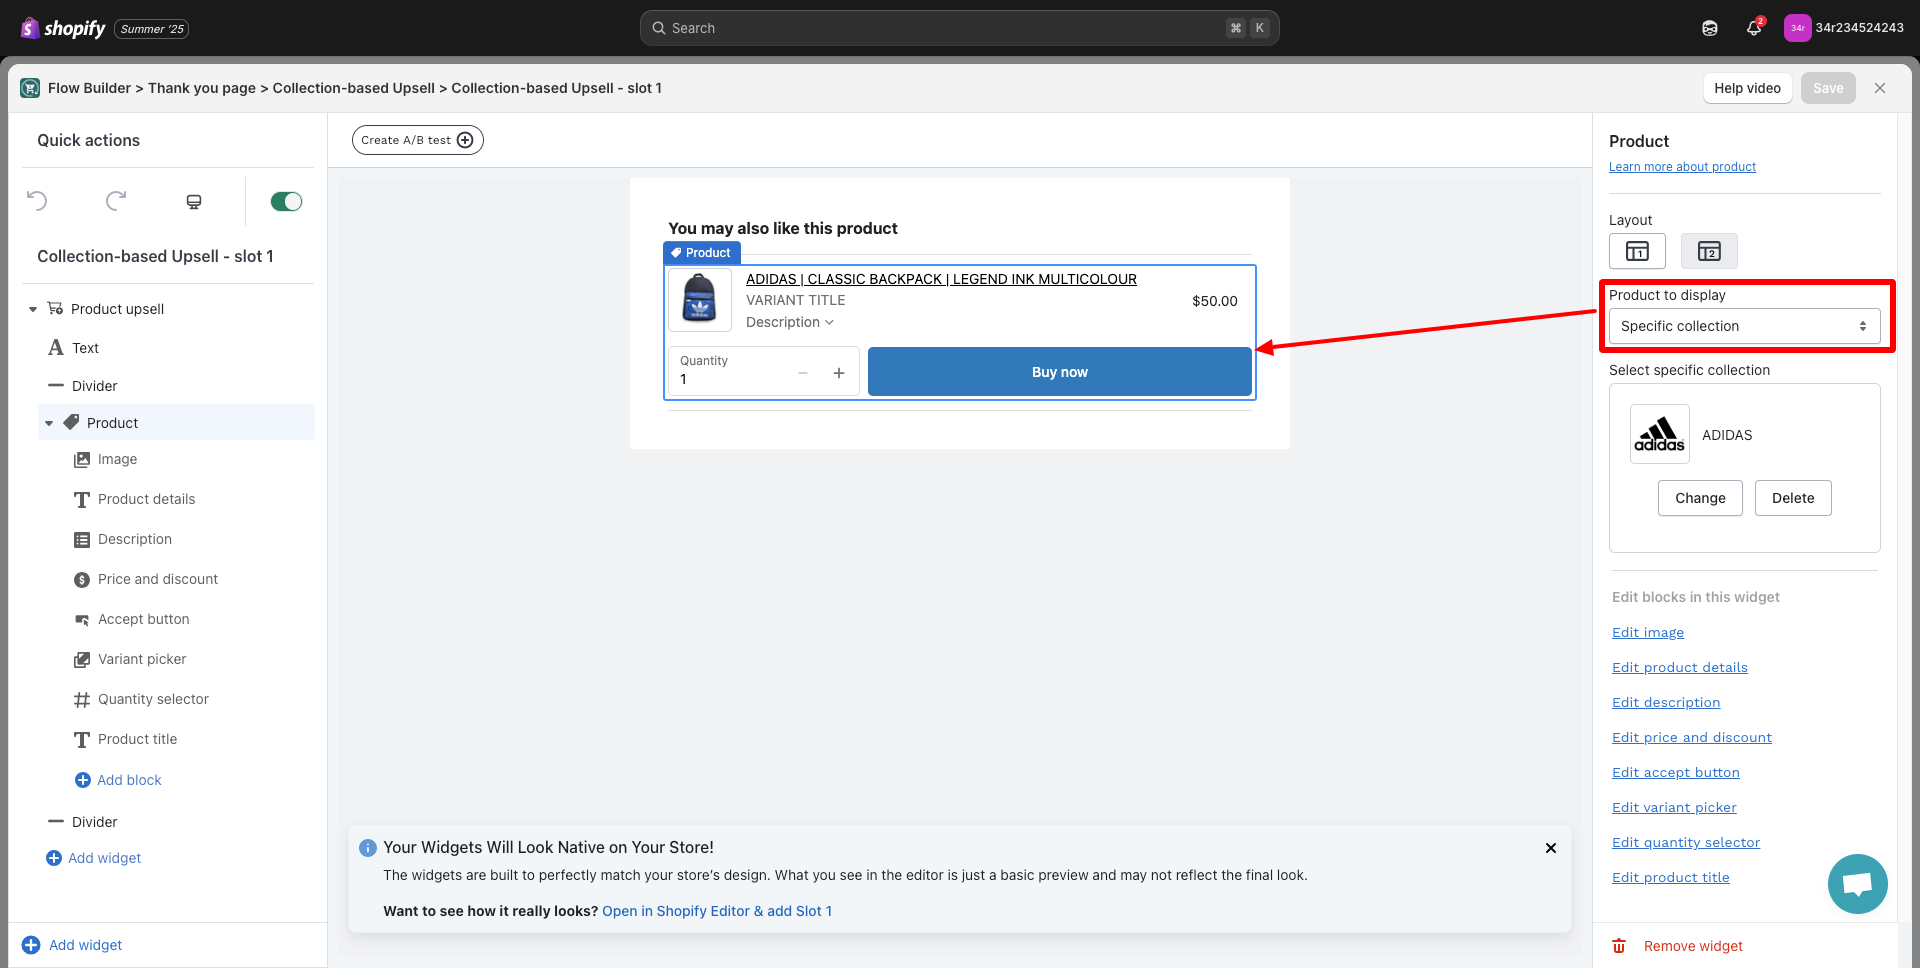1920x968 pixels.
Task: Click Remove widget at the bottom
Action: point(1692,946)
